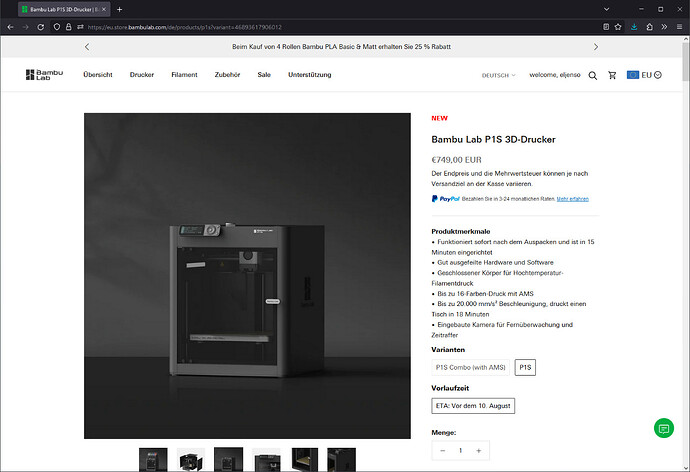Select the third product thumbnail
Screen dimensions: 690x472
[x=228, y=460]
